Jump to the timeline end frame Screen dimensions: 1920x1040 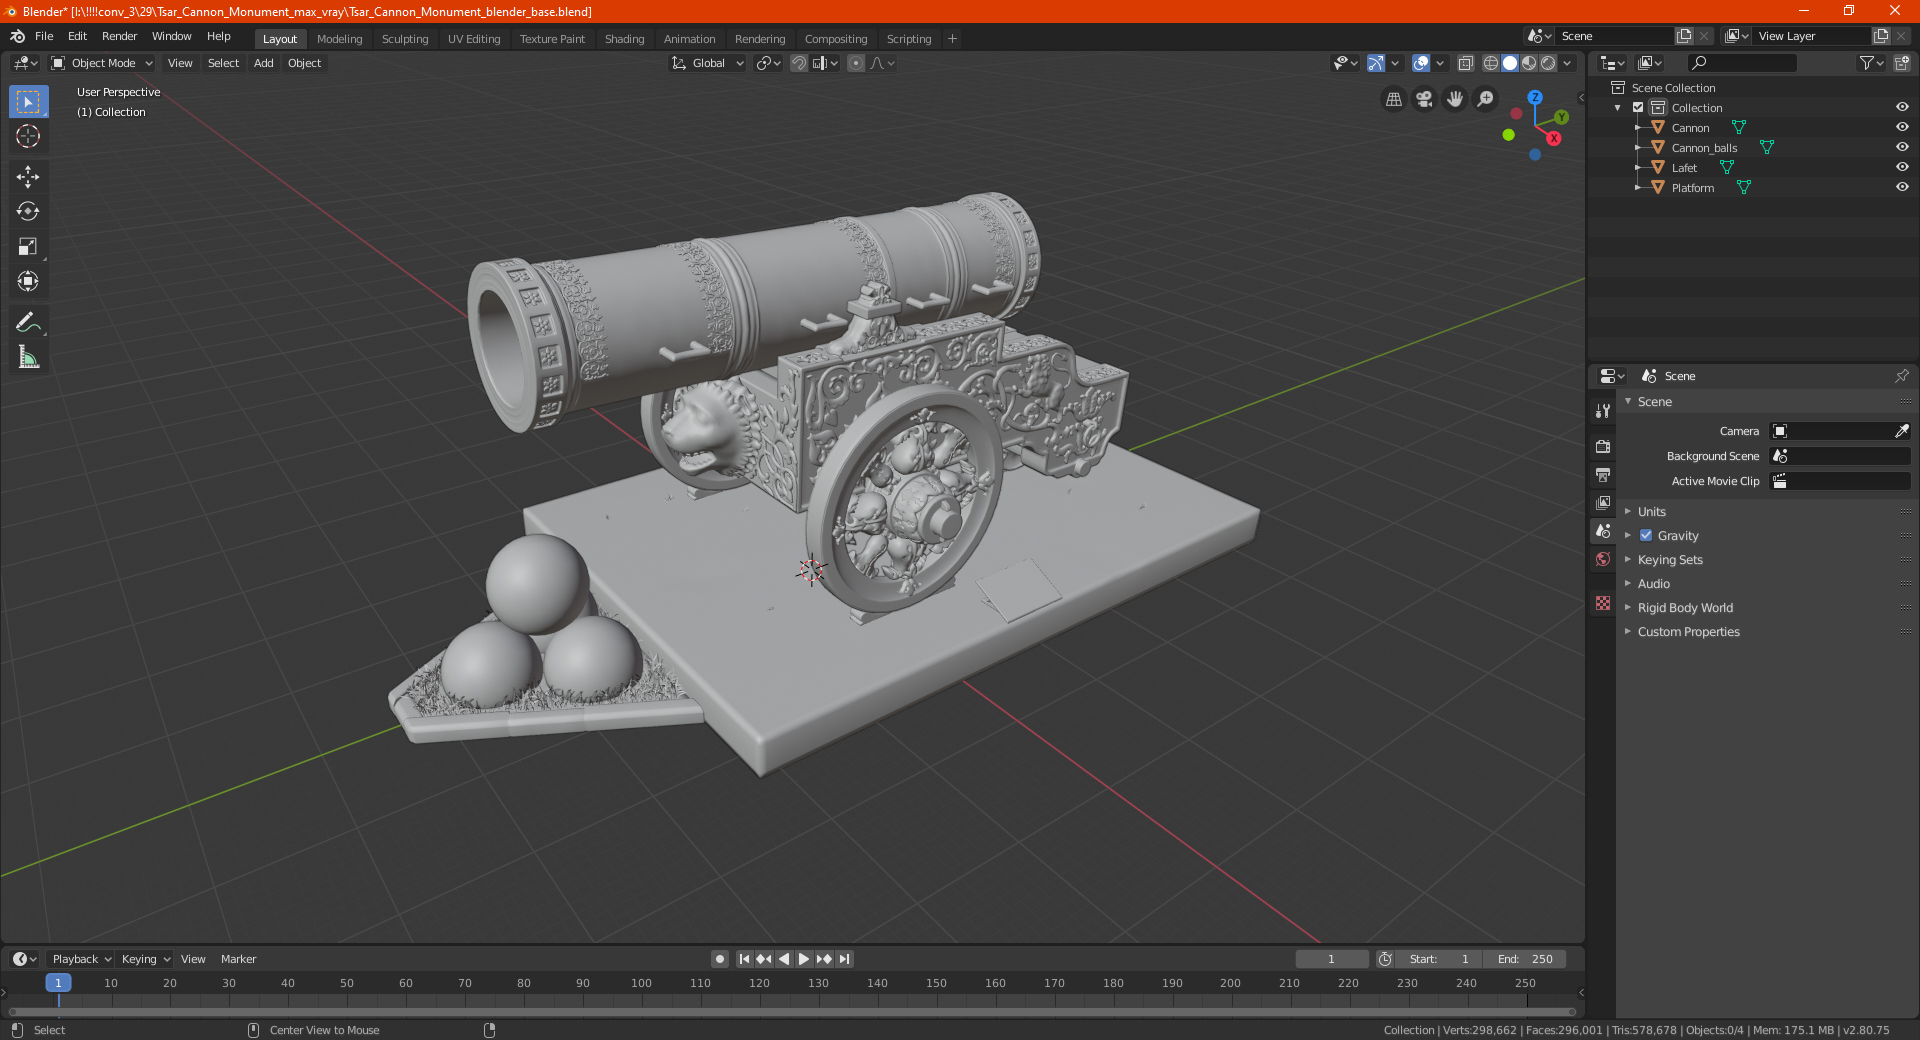tap(844, 959)
